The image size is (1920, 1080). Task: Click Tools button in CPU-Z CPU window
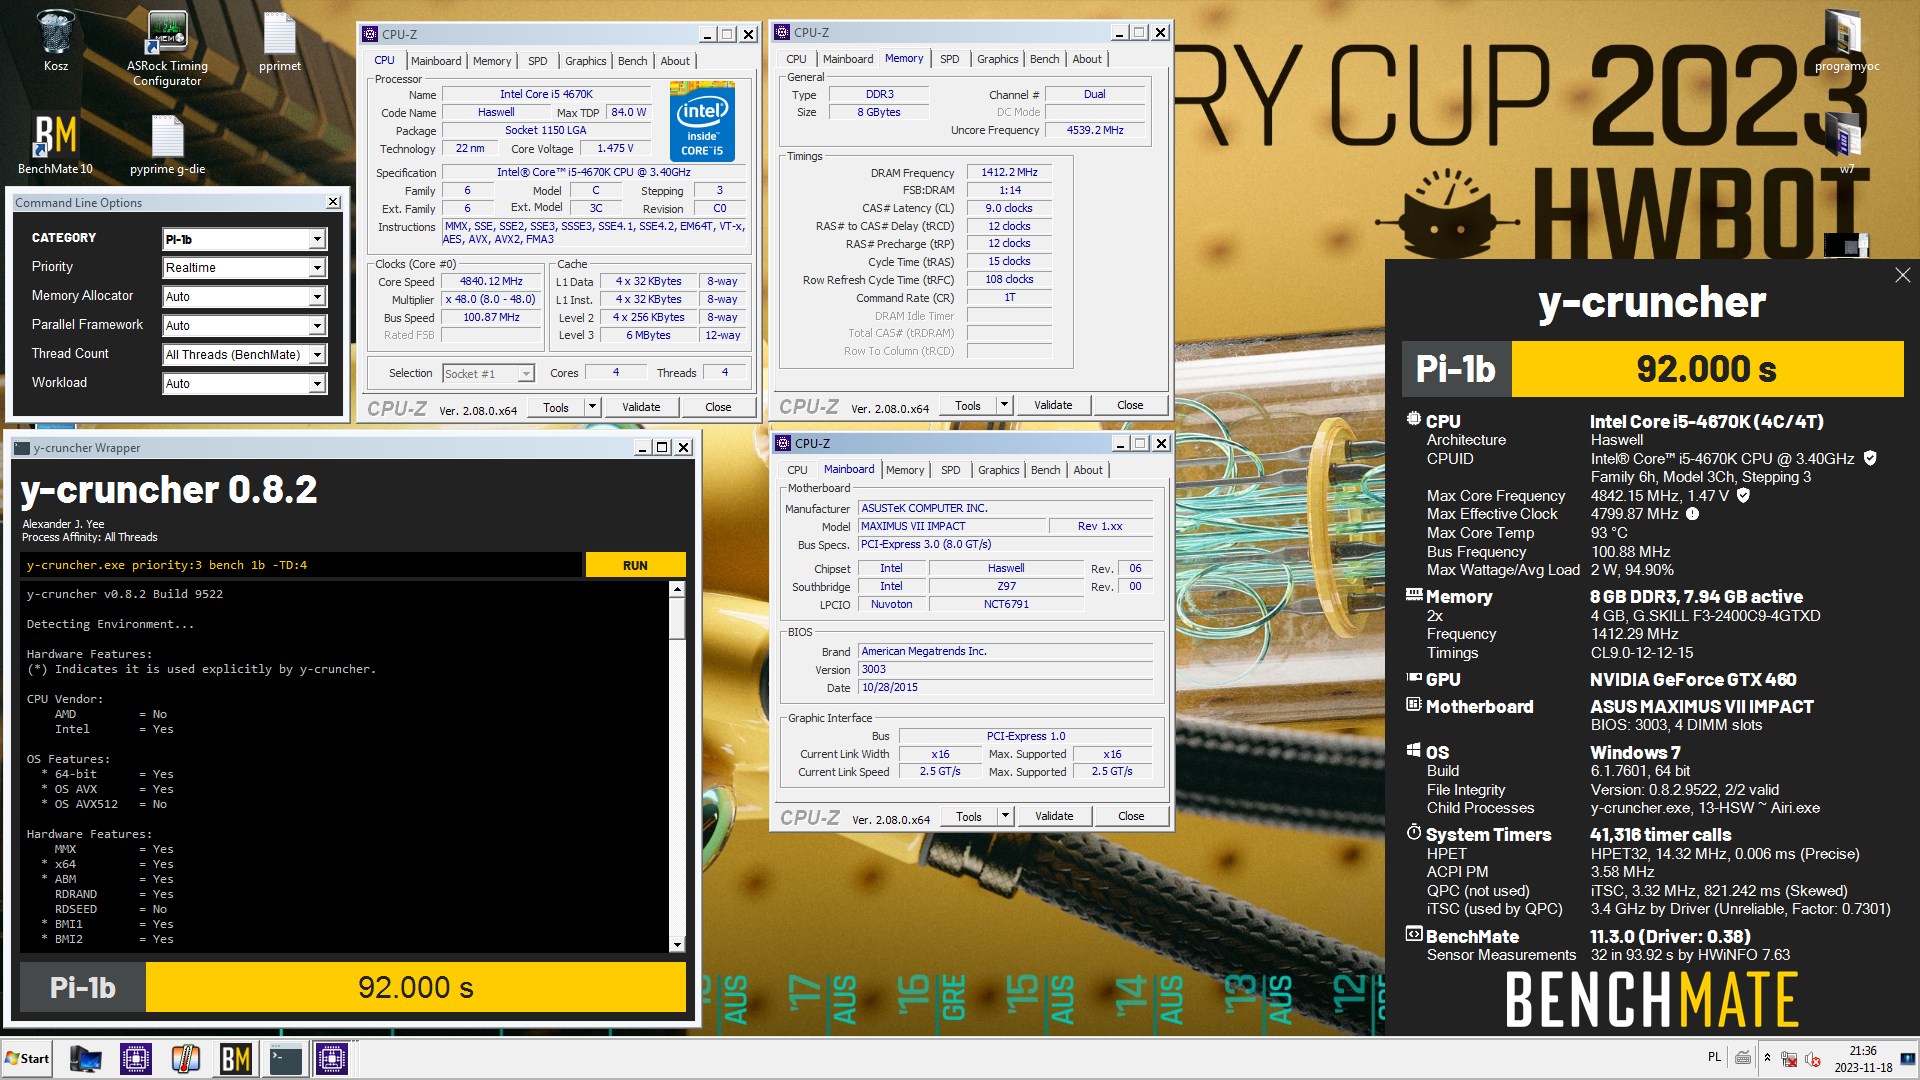556,407
